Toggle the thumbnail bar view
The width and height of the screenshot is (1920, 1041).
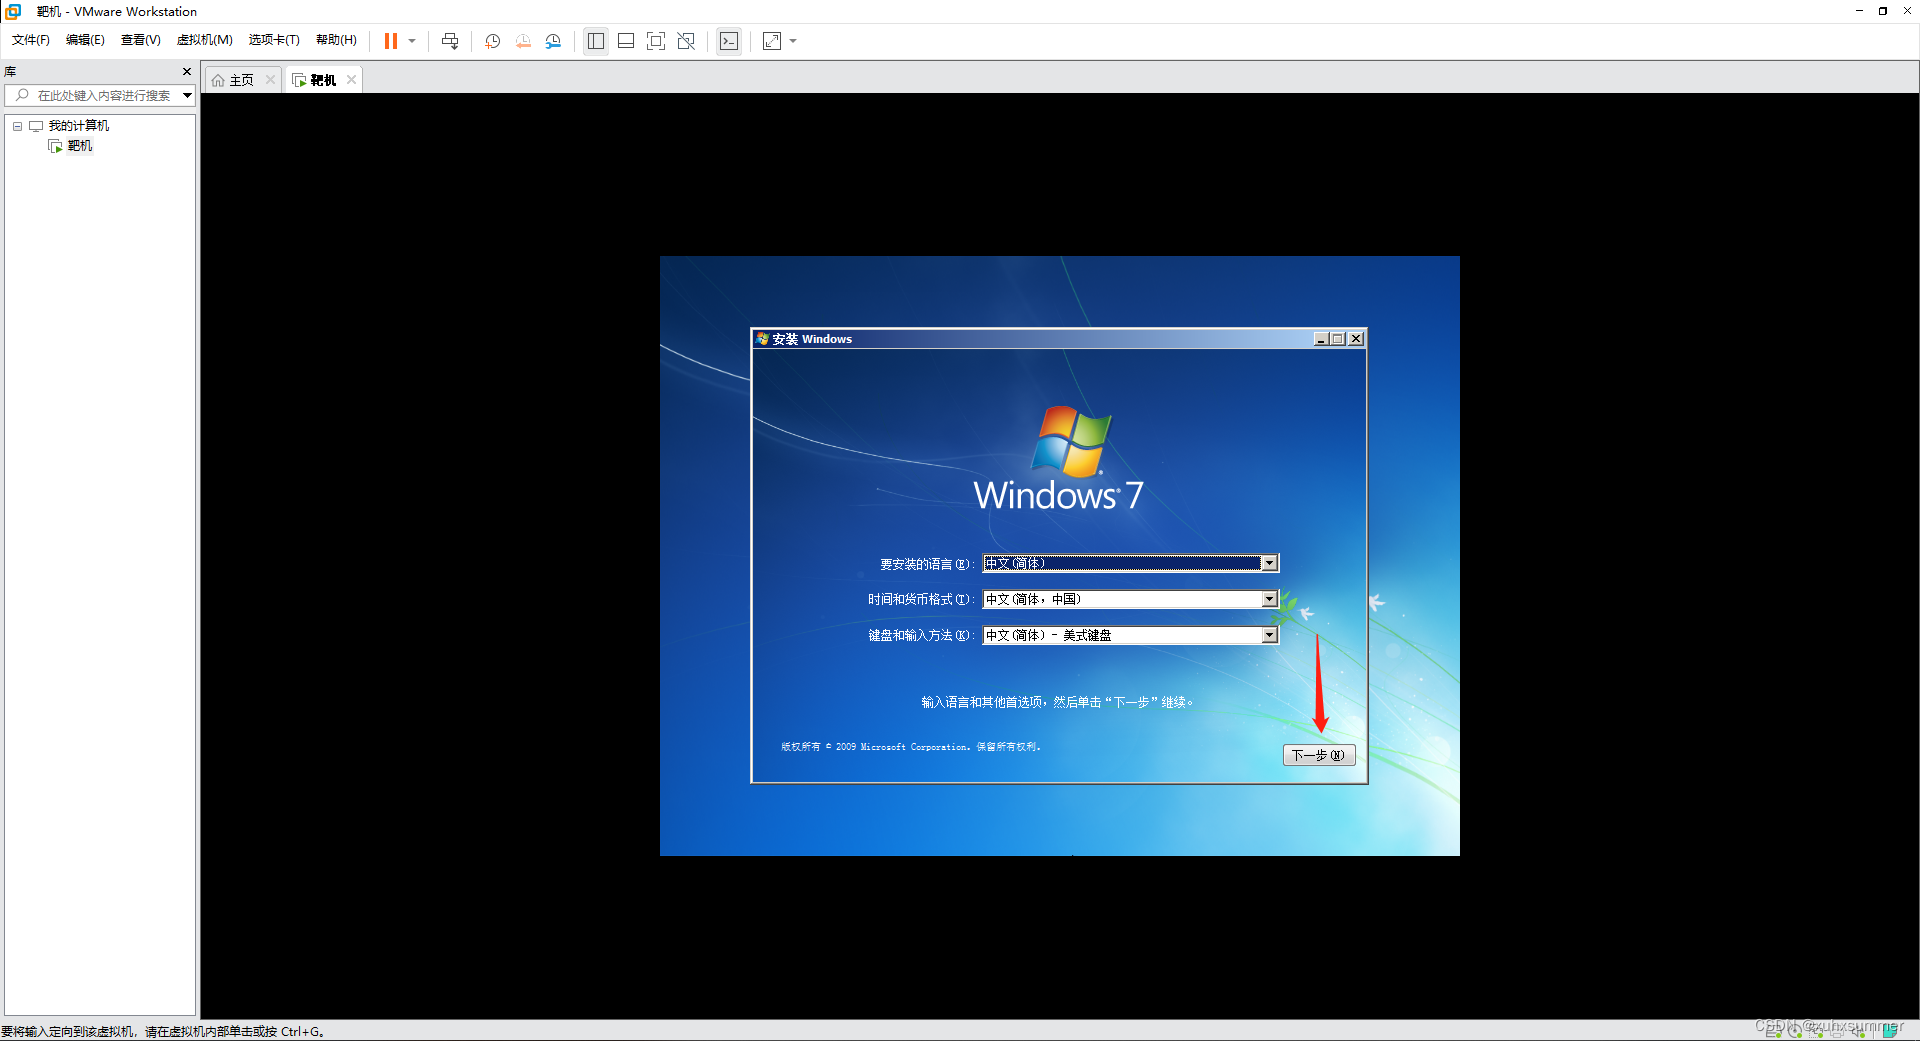tap(626, 41)
